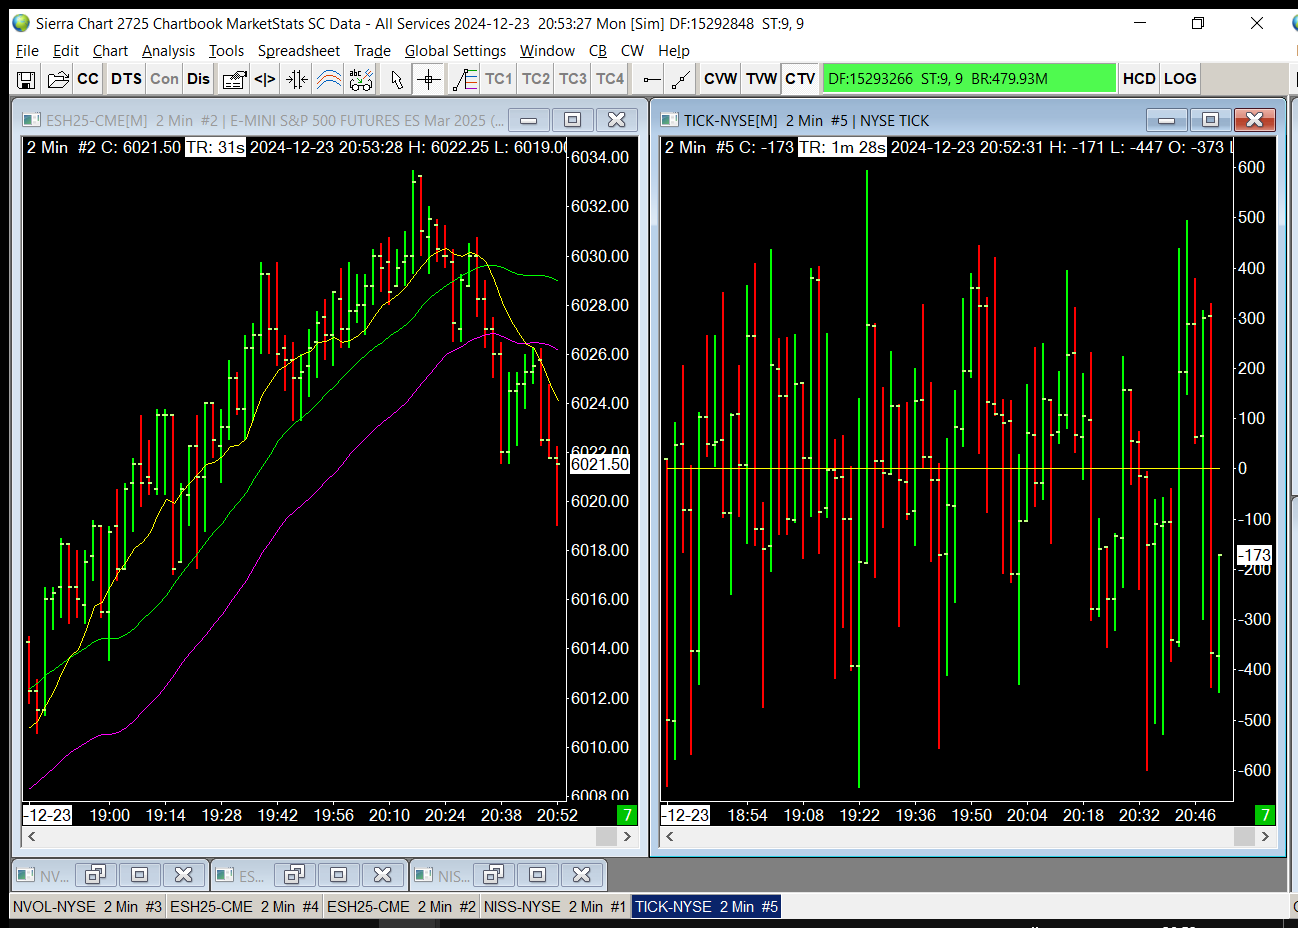Select the arrow pointer tool

397,79
